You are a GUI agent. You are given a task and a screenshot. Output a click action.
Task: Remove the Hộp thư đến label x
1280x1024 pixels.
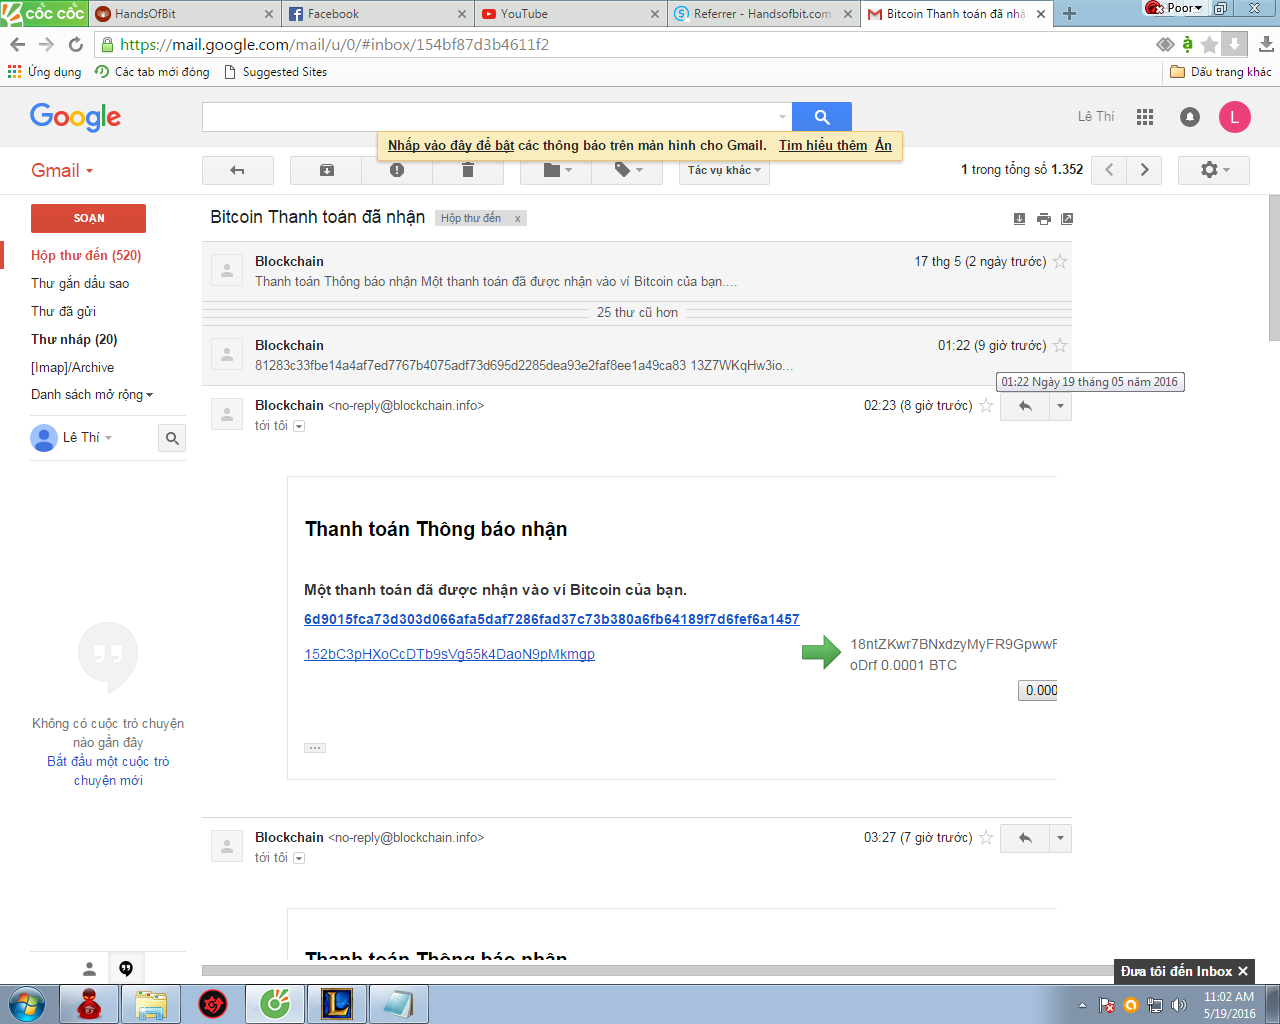[517, 219]
